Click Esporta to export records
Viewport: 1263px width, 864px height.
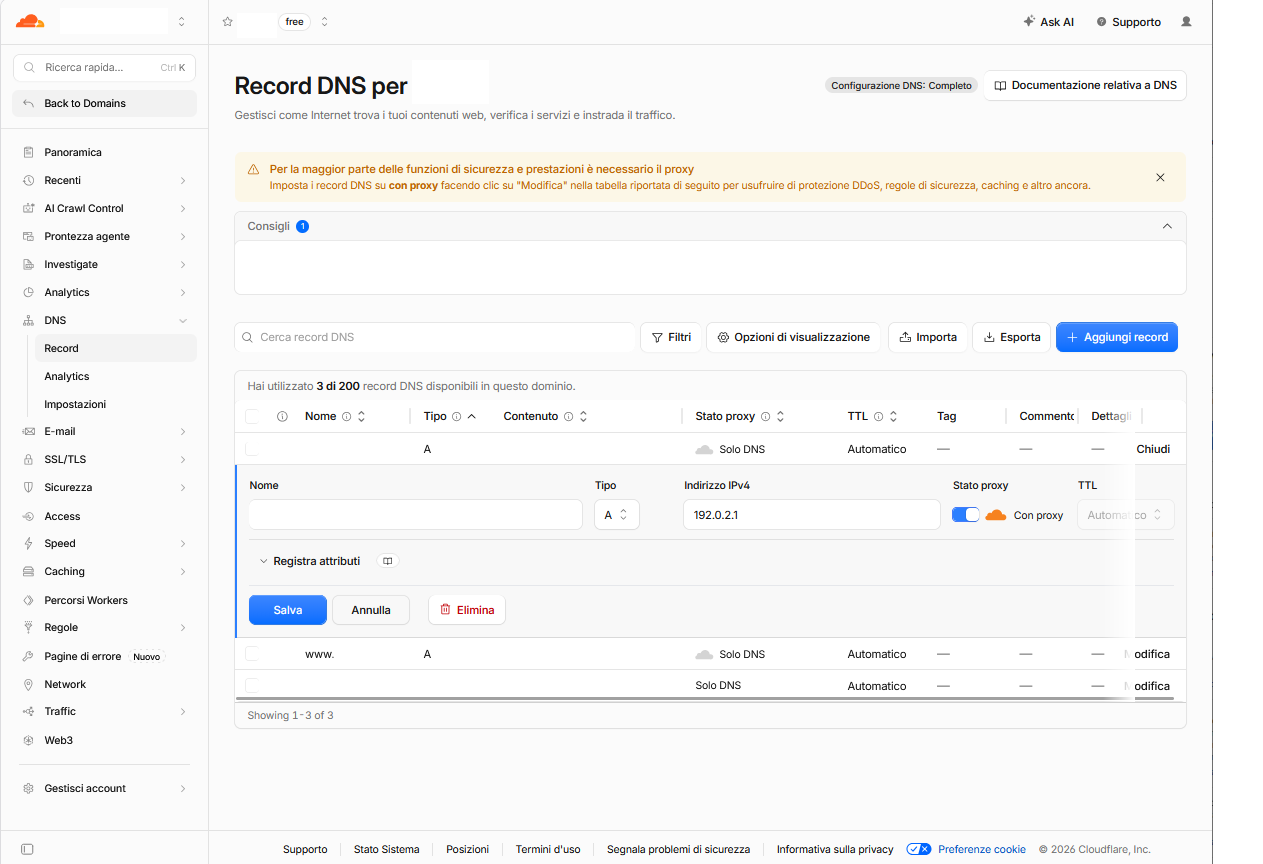click(x=1012, y=337)
